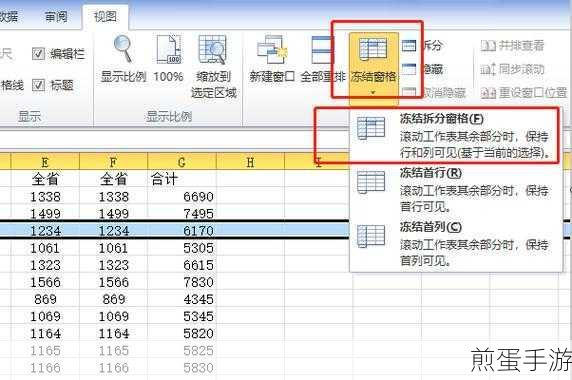Click column E cell 1338

pyautogui.click(x=45, y=197)
